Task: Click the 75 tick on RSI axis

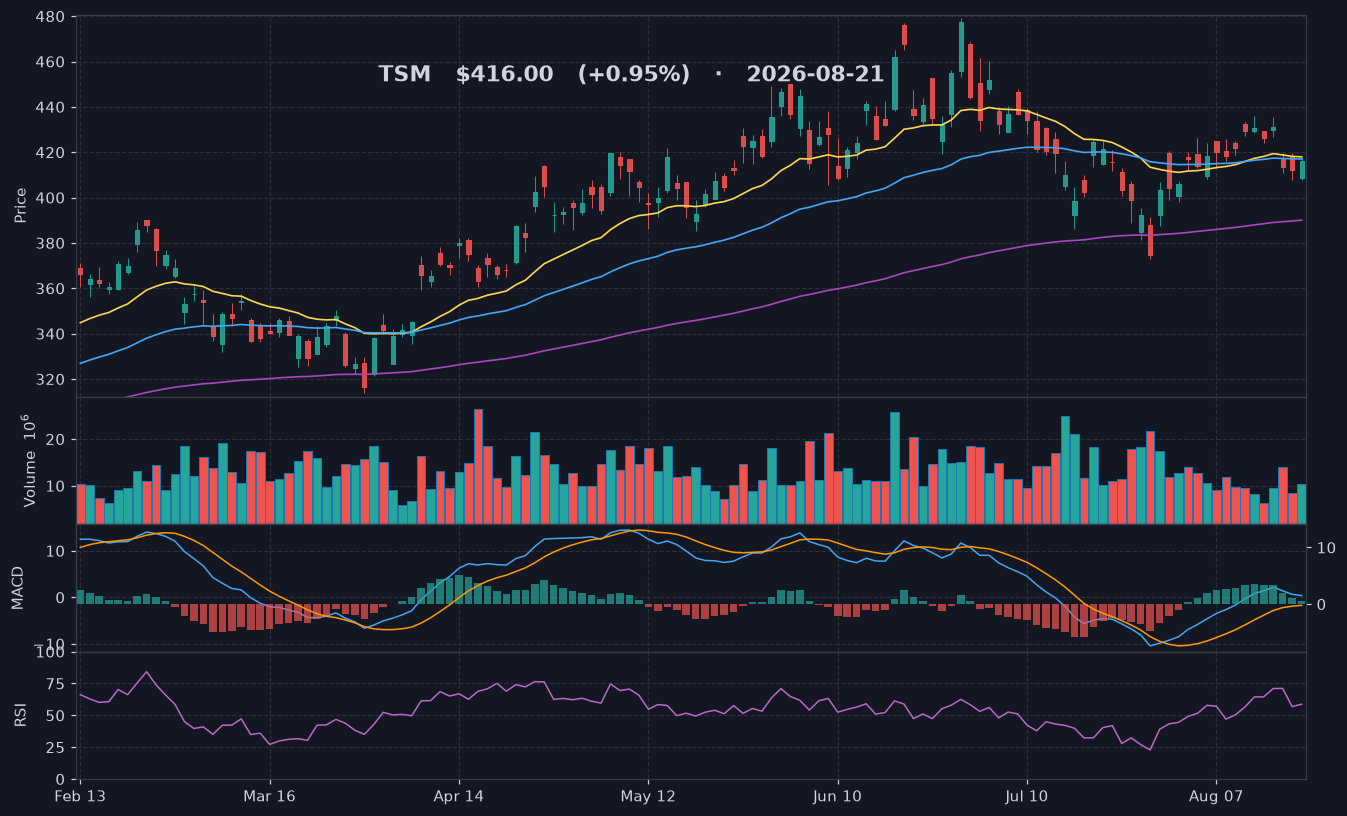Action: [x=56, y=684]
